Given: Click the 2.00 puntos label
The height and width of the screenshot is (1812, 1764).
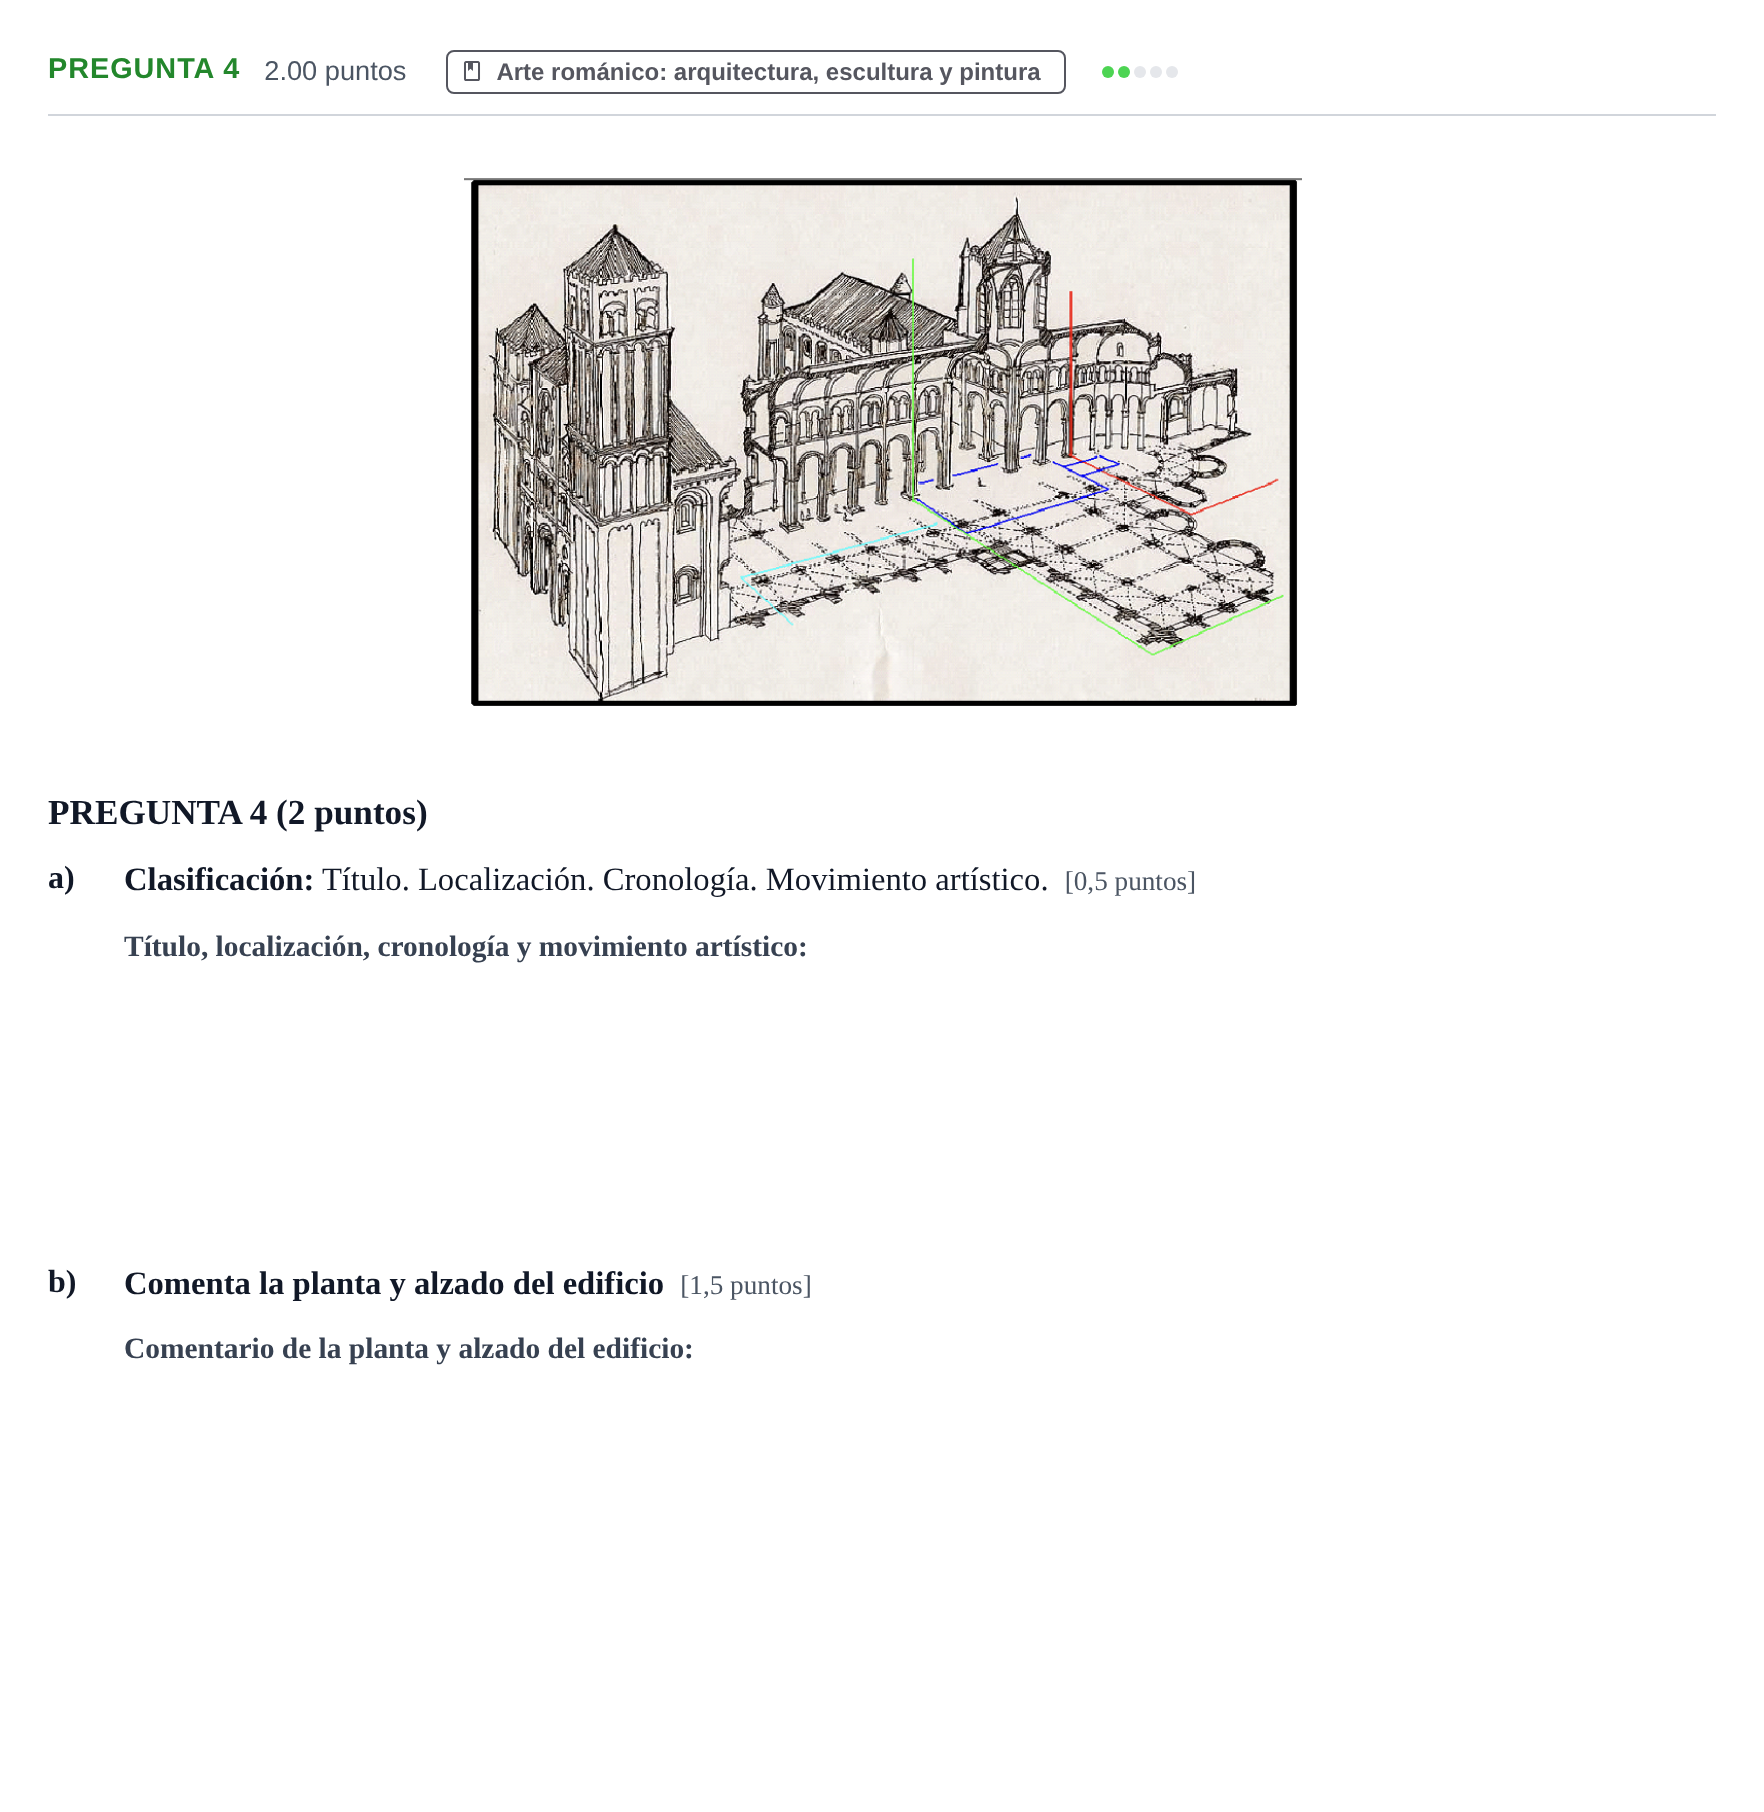Looking at the screenshot, I should (335, 71).
